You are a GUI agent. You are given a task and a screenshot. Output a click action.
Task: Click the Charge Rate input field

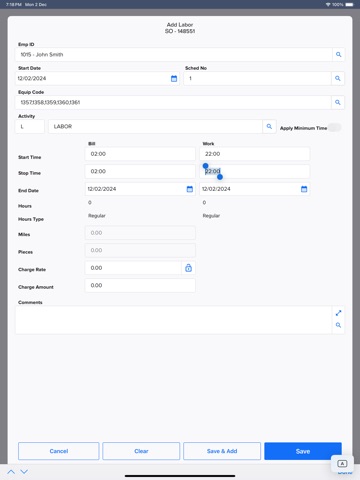click(x=133, y=268)
